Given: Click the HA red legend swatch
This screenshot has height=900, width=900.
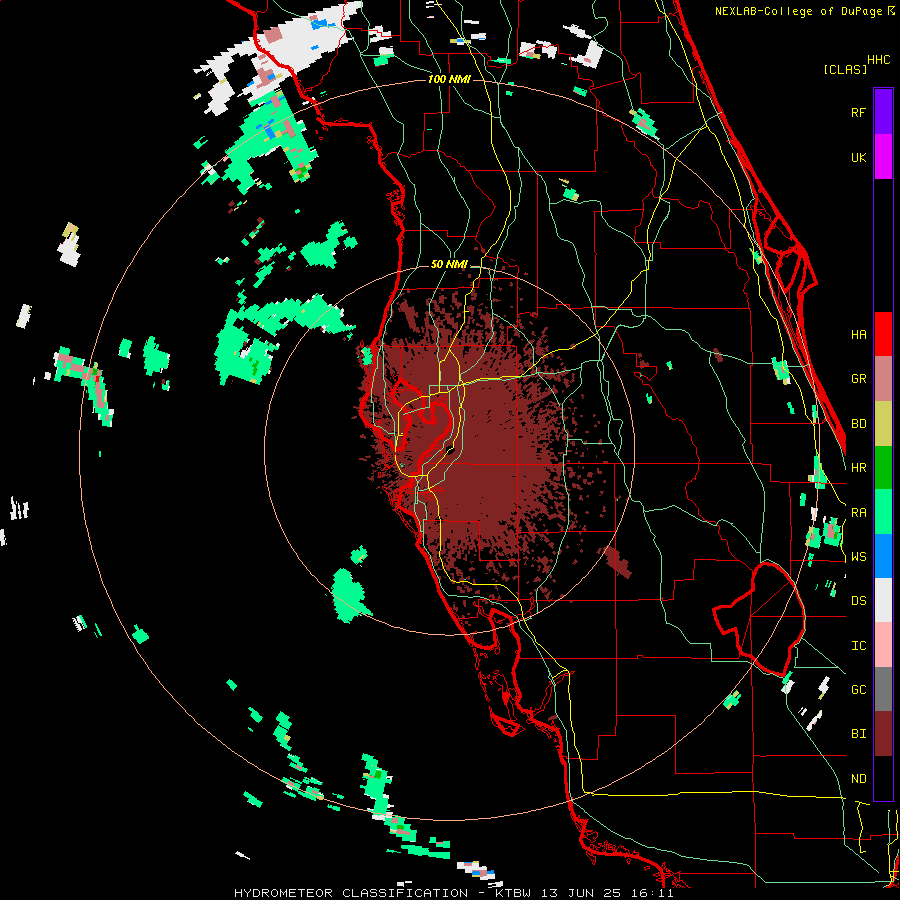Looking at the screenshot, I should point(883,334).
